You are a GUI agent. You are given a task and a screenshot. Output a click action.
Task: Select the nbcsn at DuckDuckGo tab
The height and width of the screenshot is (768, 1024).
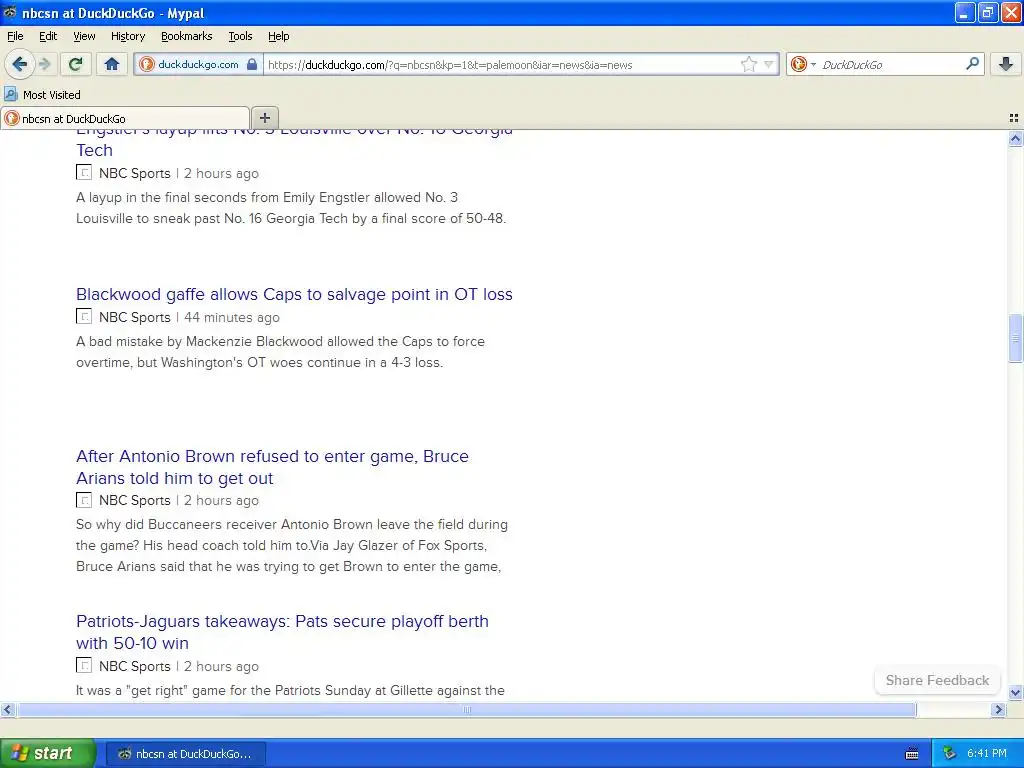tap(125, 118)
